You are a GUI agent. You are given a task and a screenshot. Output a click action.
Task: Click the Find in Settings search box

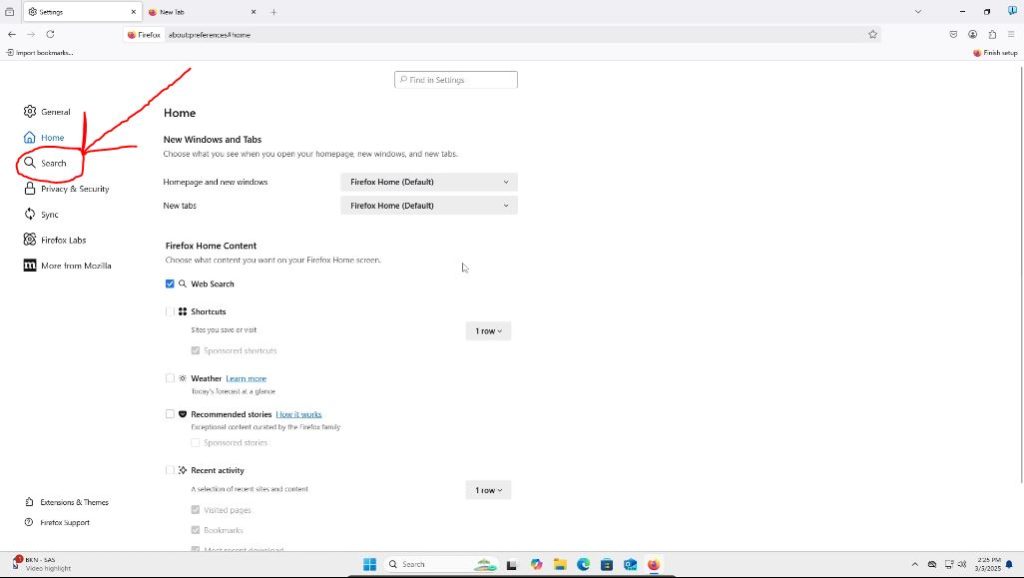click(456, 80)
